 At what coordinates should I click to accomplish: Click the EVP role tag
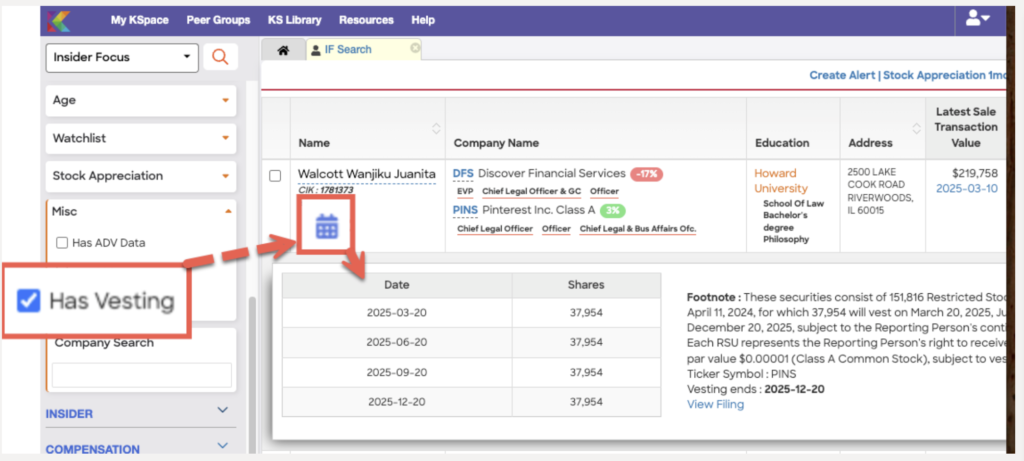tap(465, 191)
